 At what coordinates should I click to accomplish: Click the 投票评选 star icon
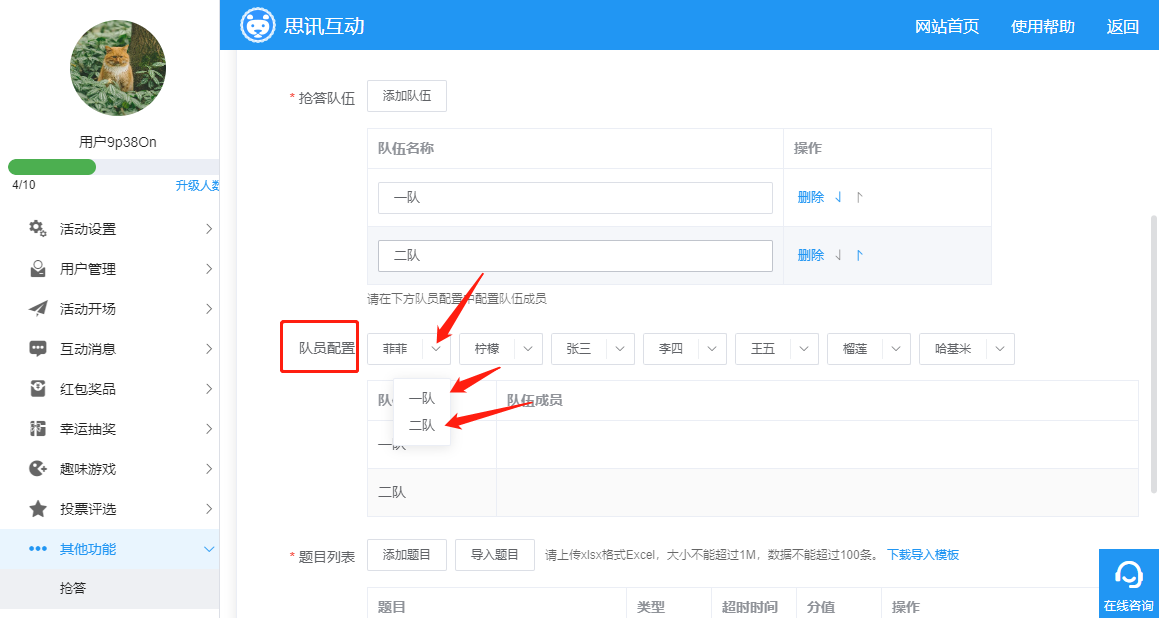(38, 509)
